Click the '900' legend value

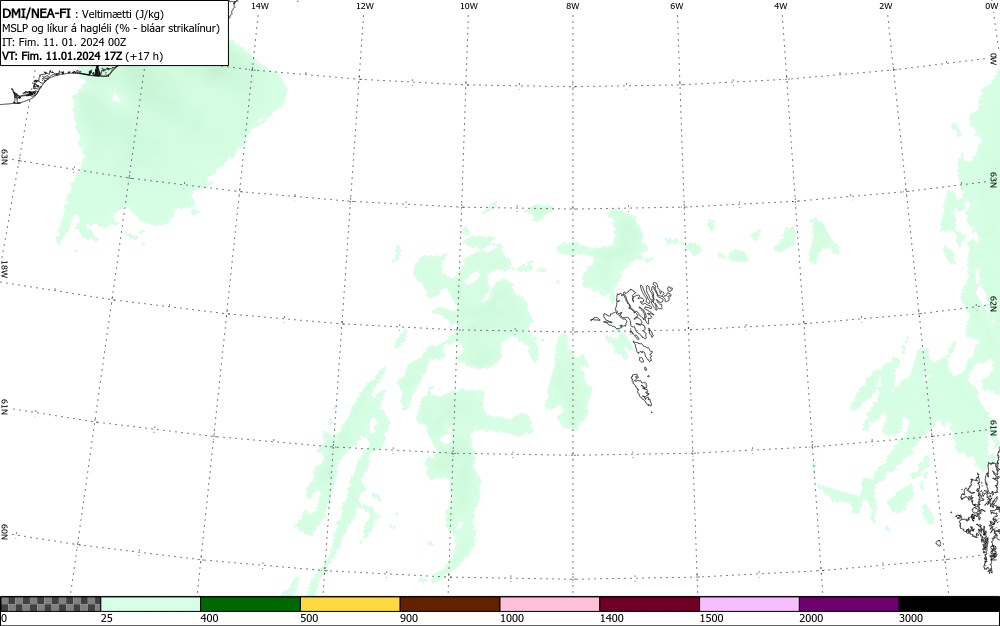click(x=409, y=618)
